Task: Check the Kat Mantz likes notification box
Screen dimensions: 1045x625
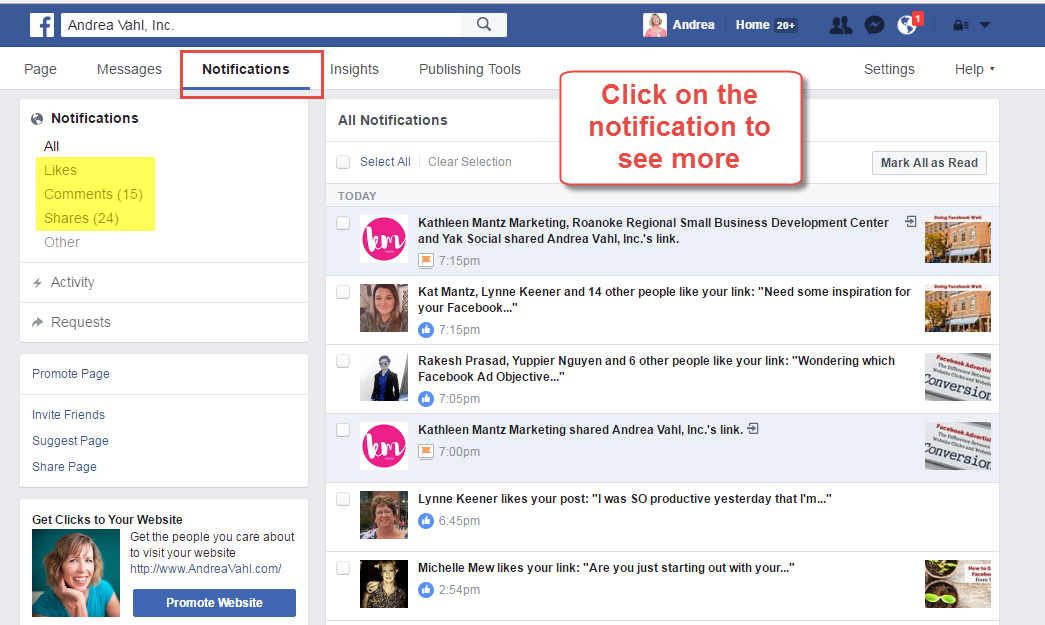Action: tap(343, 292)
